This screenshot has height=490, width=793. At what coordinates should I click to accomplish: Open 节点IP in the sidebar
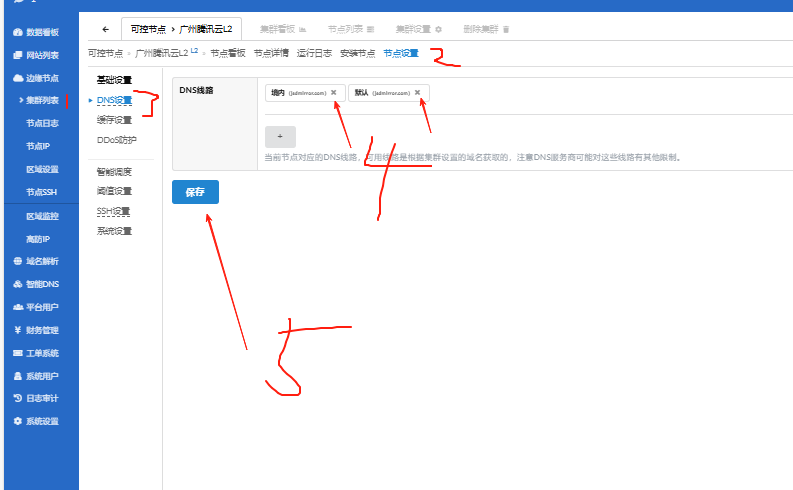pyautogui.click(x=38, y=146)
